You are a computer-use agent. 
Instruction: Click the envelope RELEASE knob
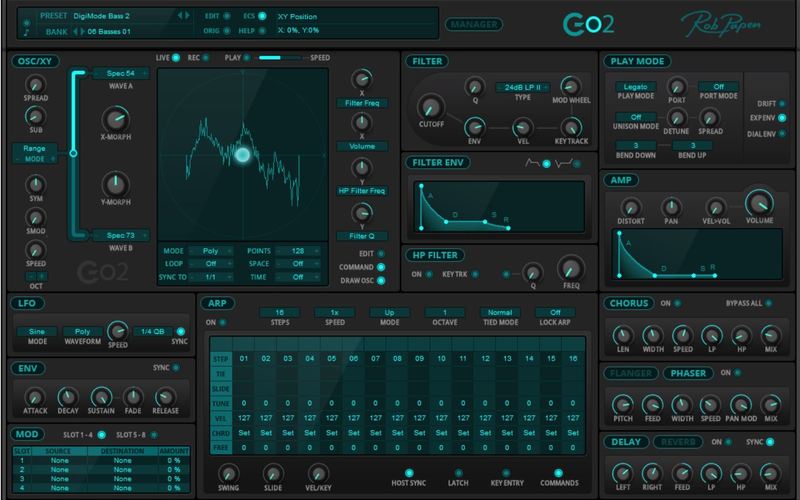165,397
